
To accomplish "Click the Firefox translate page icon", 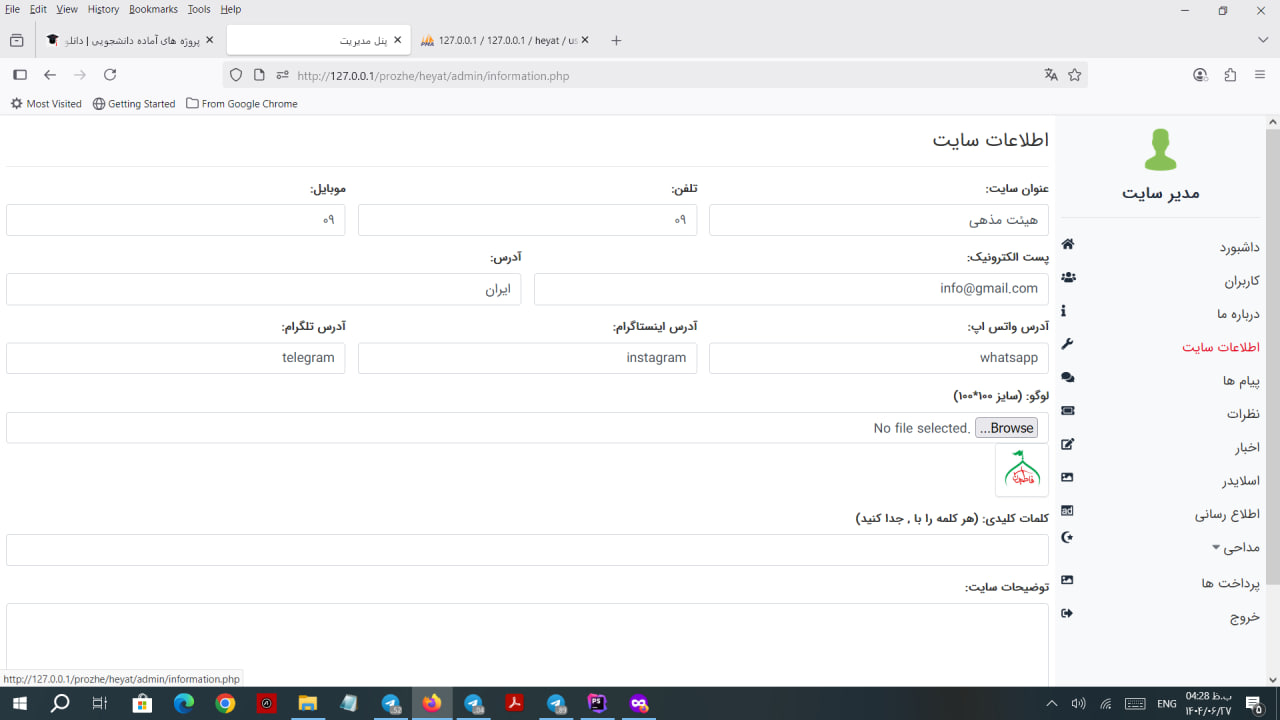I will (x=1051, y=75).
